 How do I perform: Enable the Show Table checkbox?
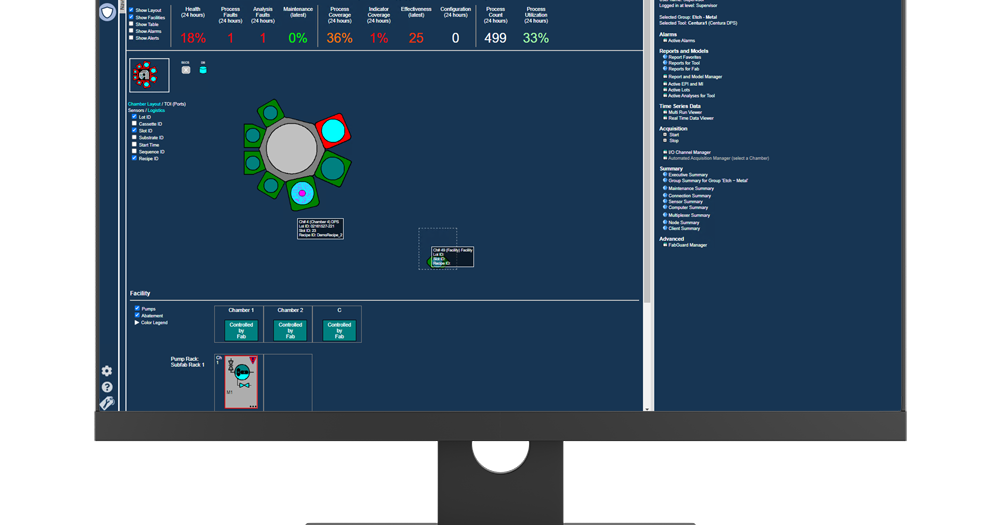coord(131,24)
